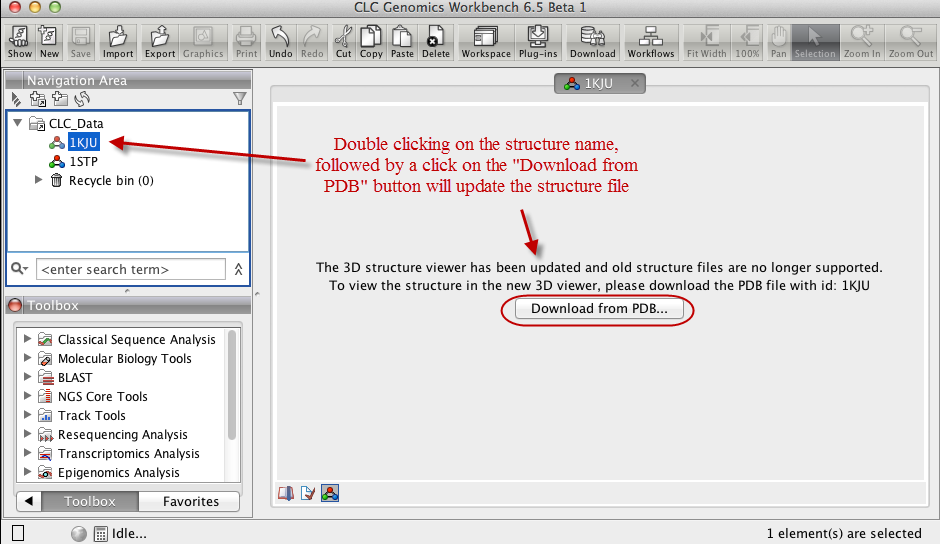
Task: Switch to the Favorites tab
Action: tap(190, 501)
